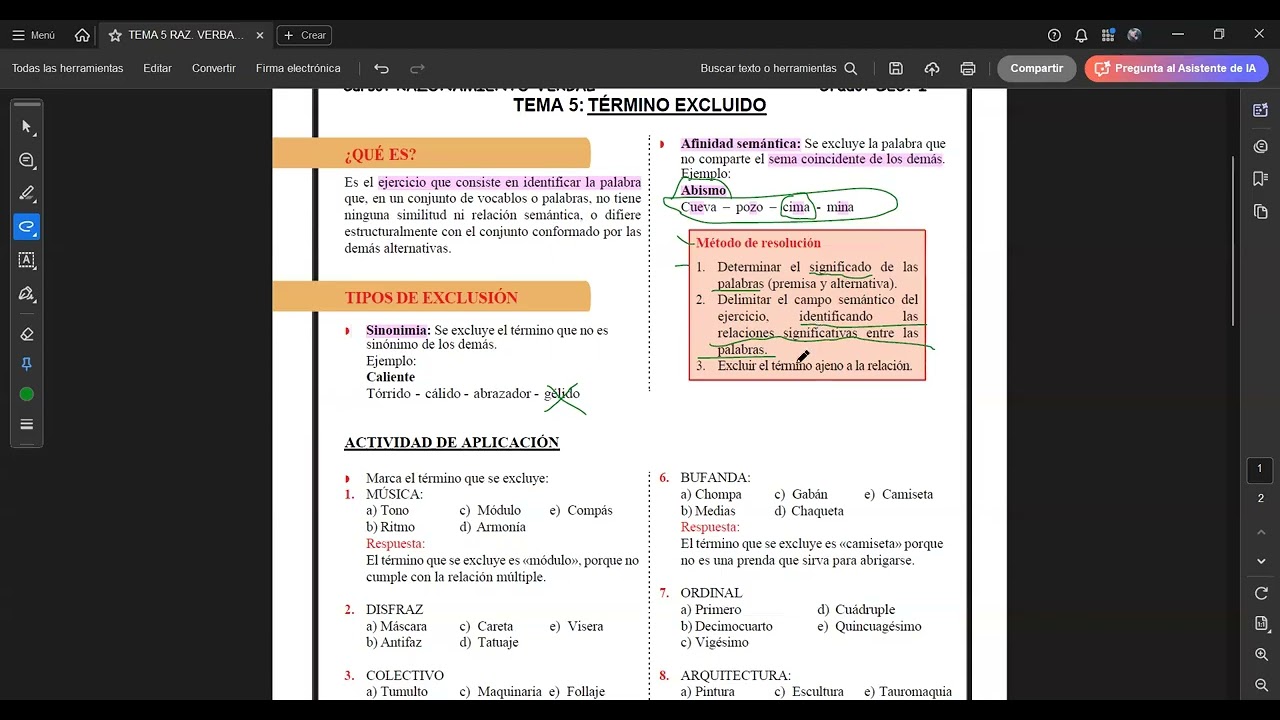
Task: Click the Método de resolución title
Action: point(758,243)
